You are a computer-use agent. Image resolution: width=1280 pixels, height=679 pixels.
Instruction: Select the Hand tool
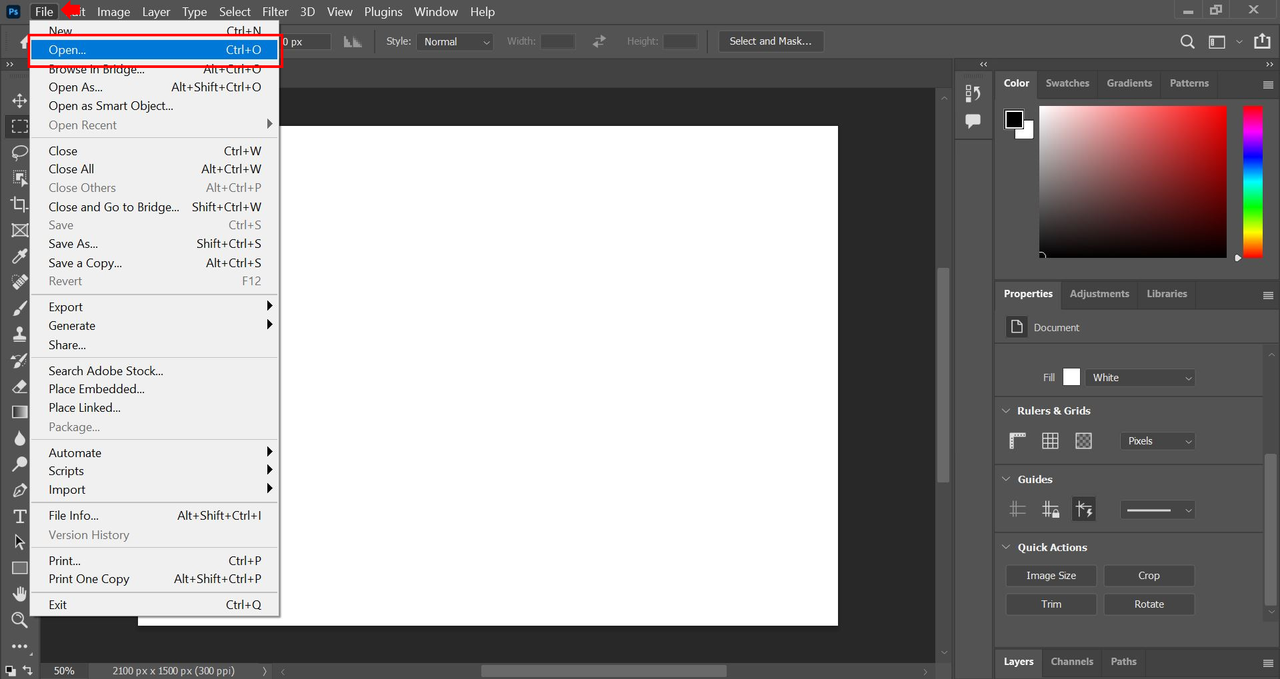(x=19, y=594)
